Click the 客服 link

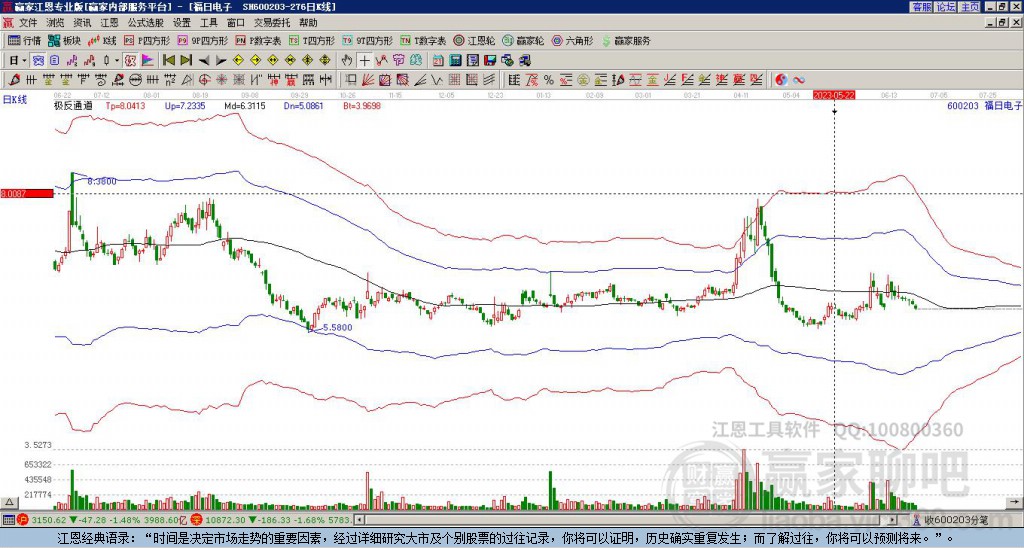921,7
